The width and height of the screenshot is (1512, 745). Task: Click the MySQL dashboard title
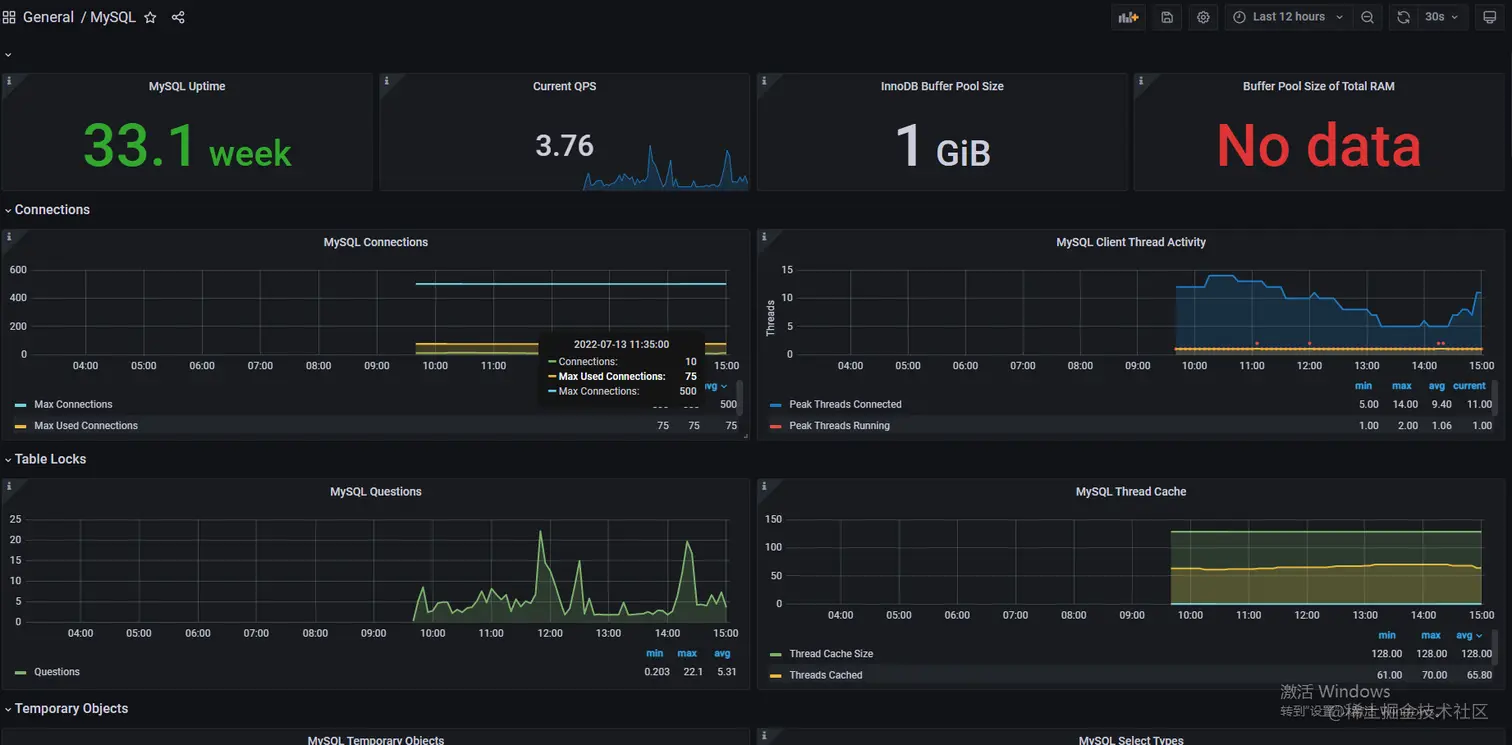113,17
